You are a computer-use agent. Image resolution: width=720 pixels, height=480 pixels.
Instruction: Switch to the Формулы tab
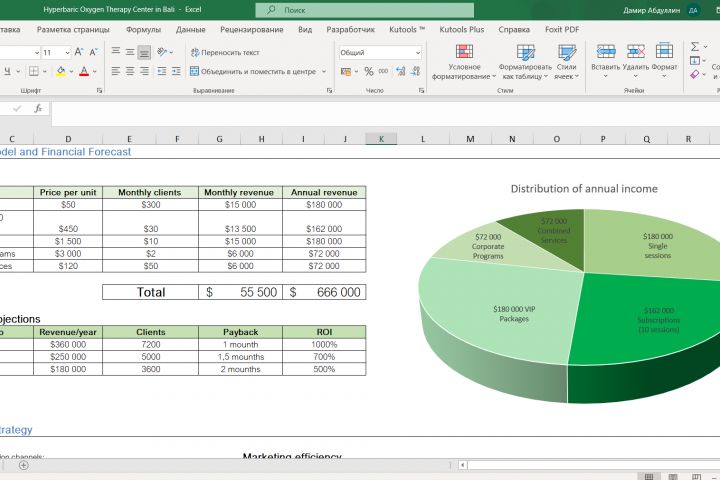tap(143, 29)
